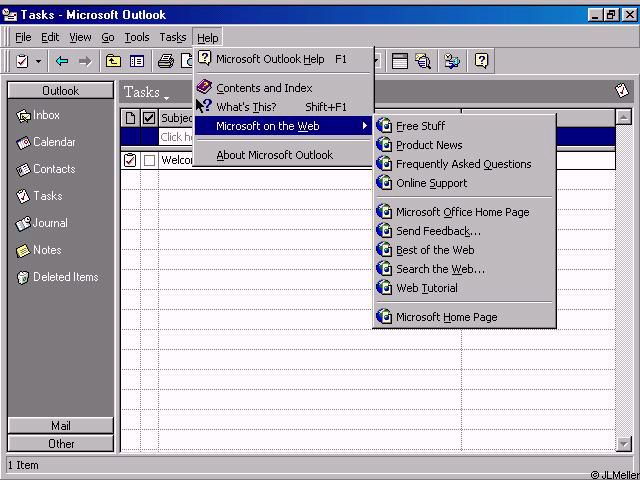Open Contacts in Outlook bar
The width and height of the screenshot is (640, 480).
46,169
